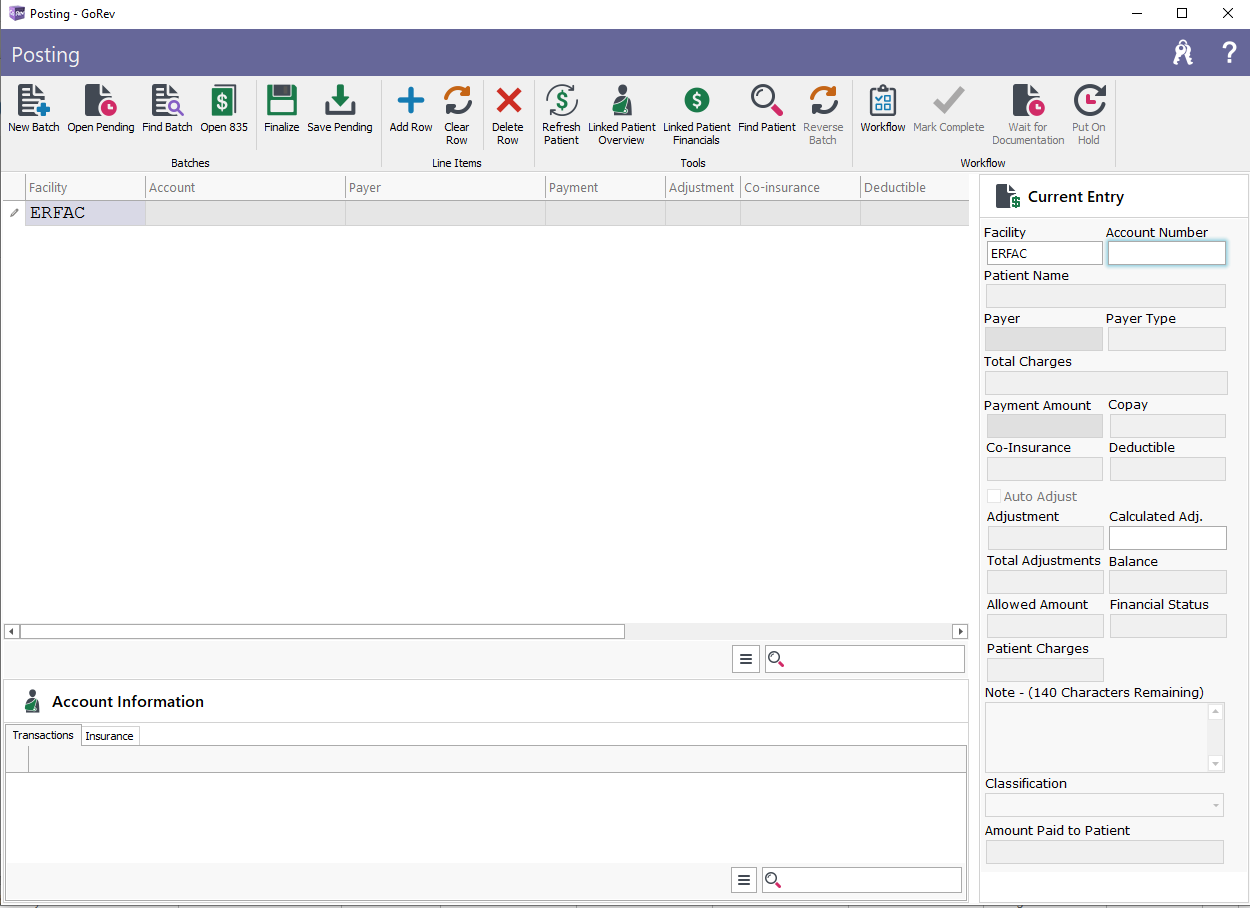Click Note scrollbar up arrow

[1216, 711]
